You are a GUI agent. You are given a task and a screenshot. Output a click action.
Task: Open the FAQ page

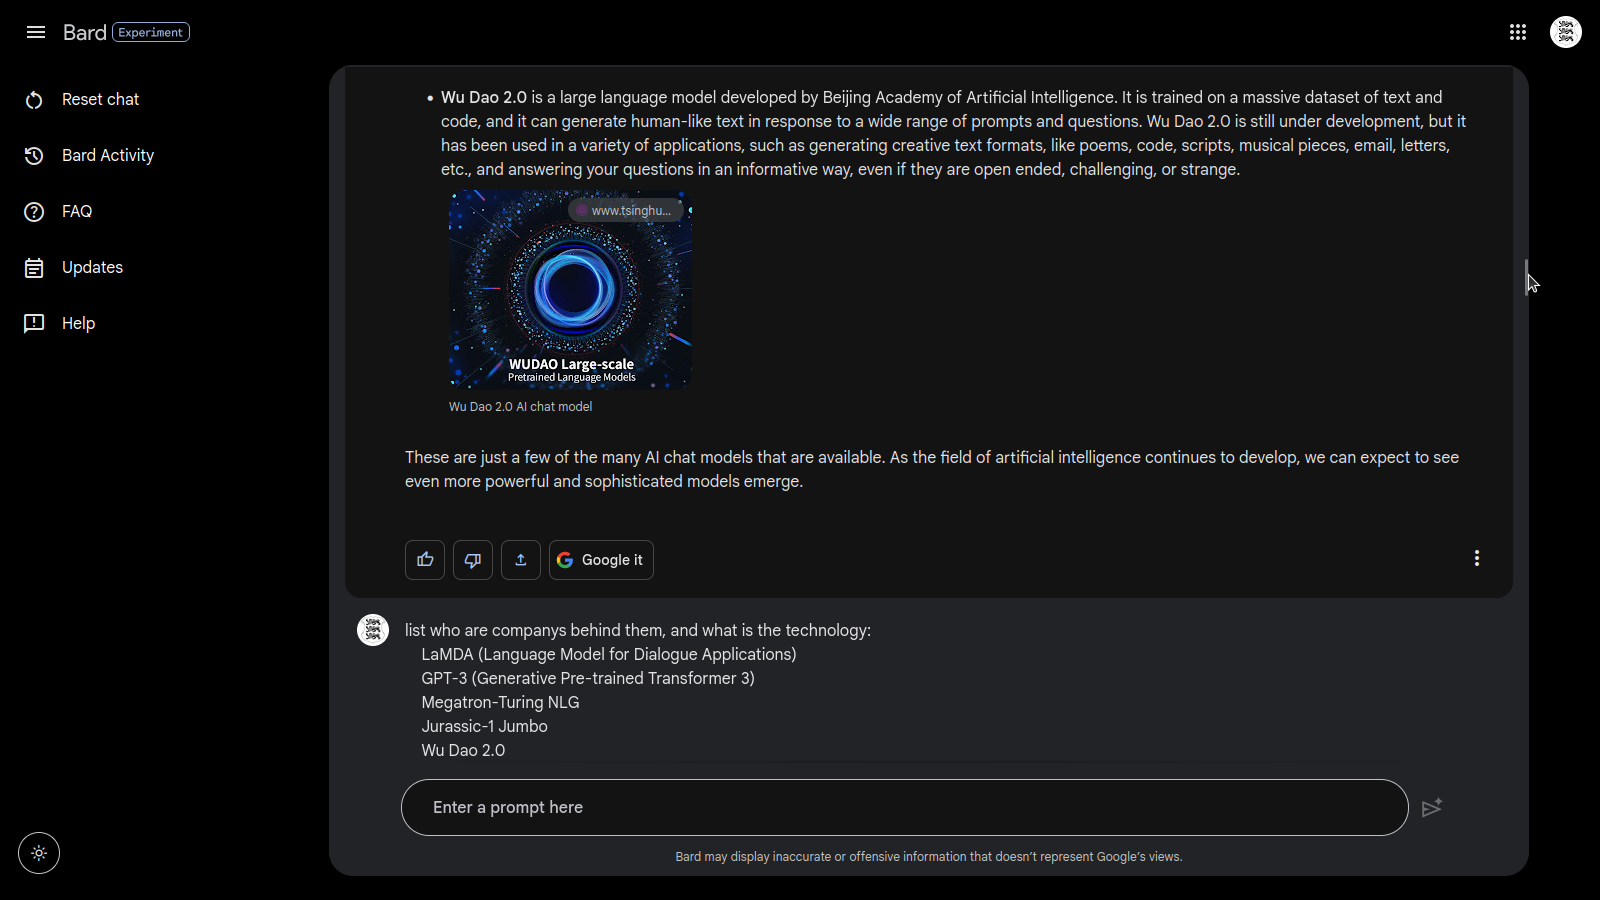77,211
